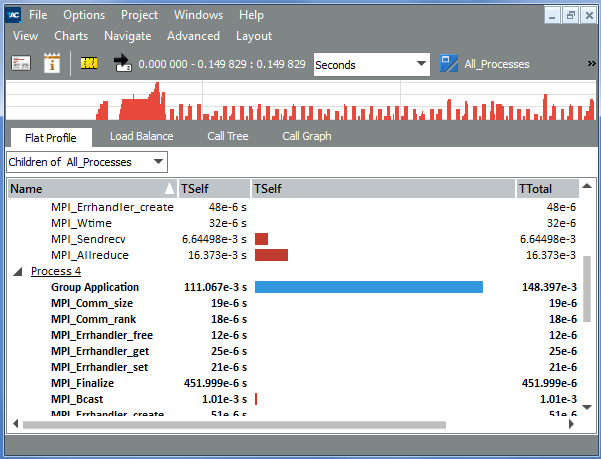Image resolution: width=601 pixels, height=459 pixels.
Task: Click the horizontal scrollbar left arrow
Action: (15, 424)
